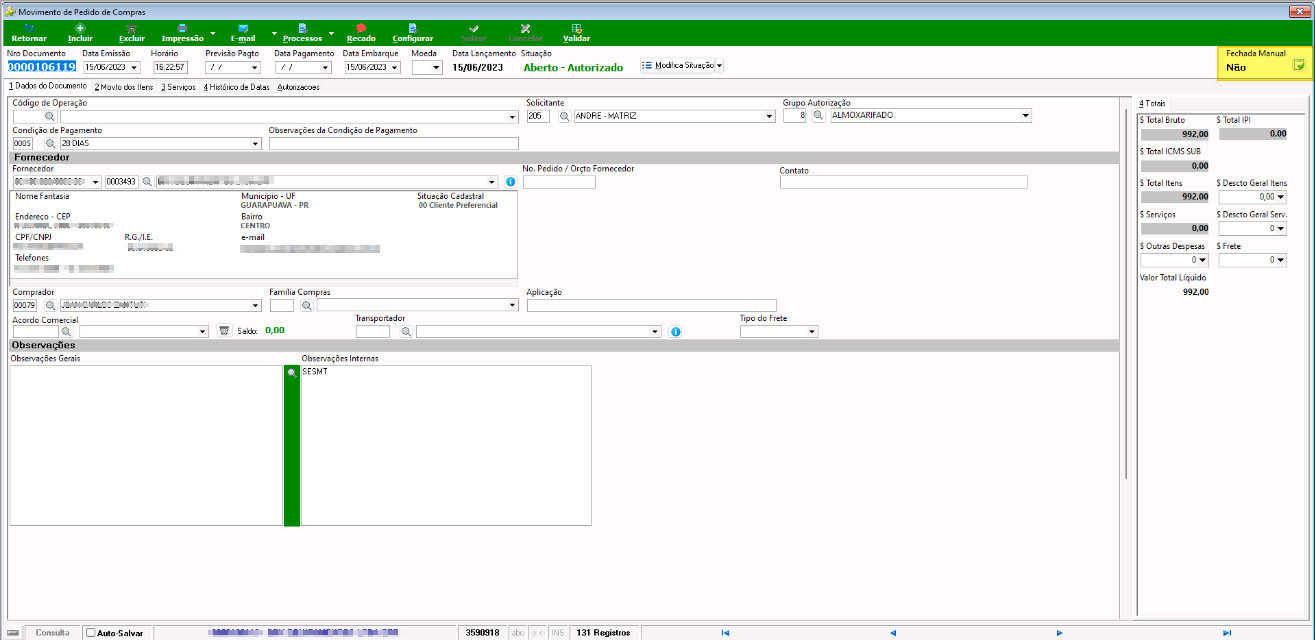Click the Recado message icon
The image size is (1315, 640).
coord(361,33)
